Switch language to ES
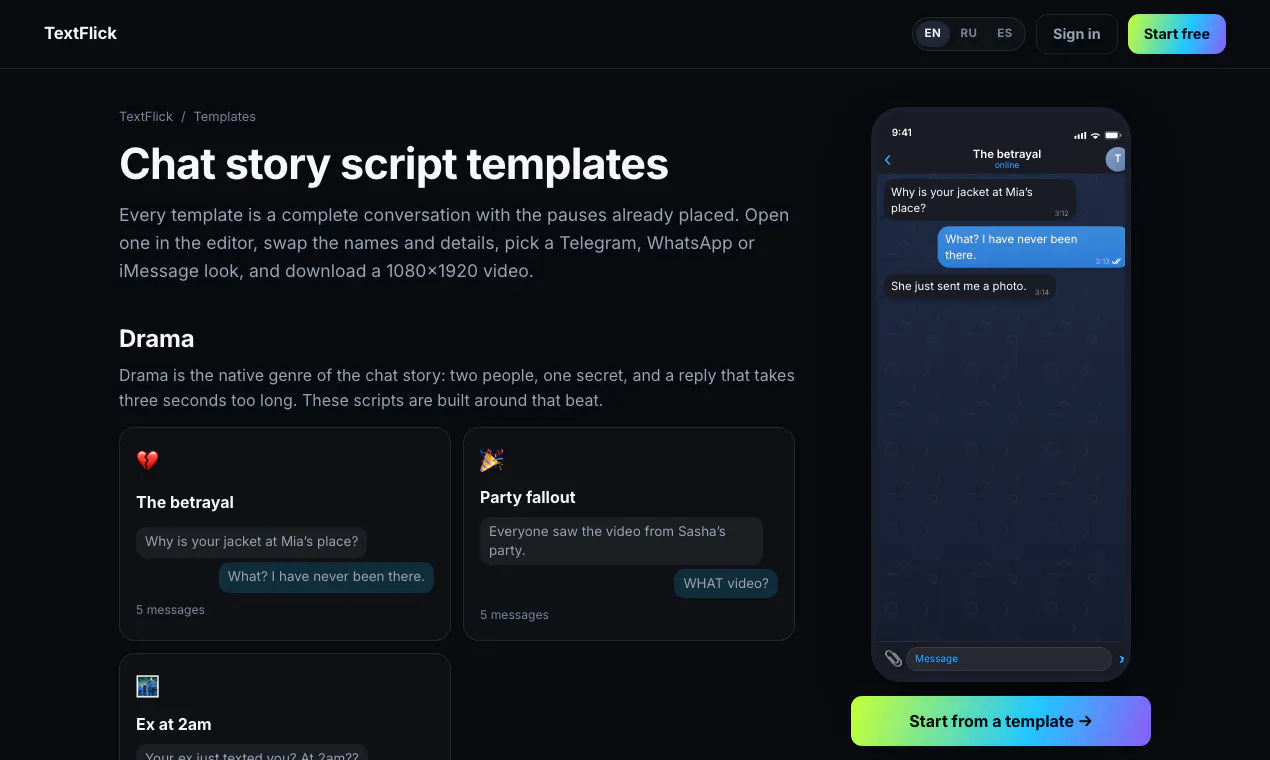 coord(1004,33)
